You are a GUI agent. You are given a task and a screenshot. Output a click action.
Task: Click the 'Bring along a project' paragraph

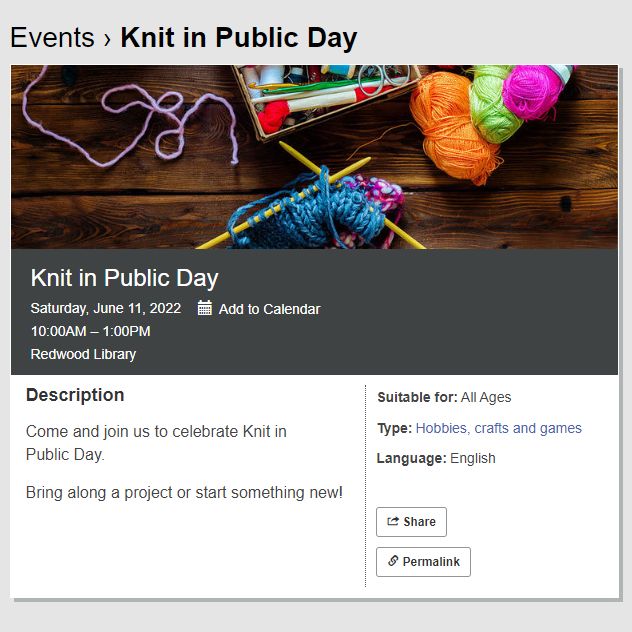tap(184, 493)
